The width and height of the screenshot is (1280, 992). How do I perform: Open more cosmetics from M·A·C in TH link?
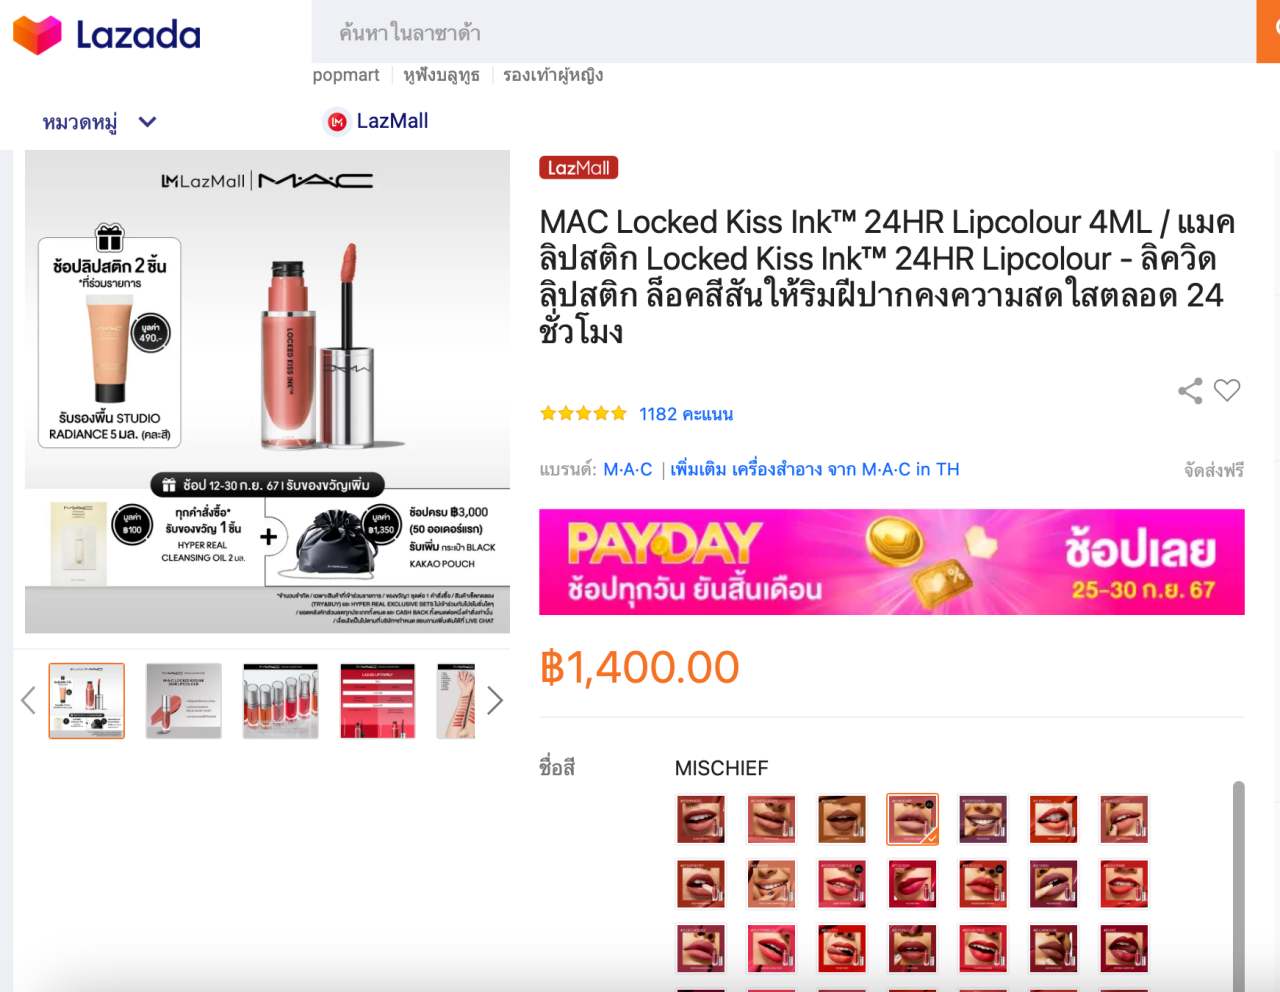[815, 469]
